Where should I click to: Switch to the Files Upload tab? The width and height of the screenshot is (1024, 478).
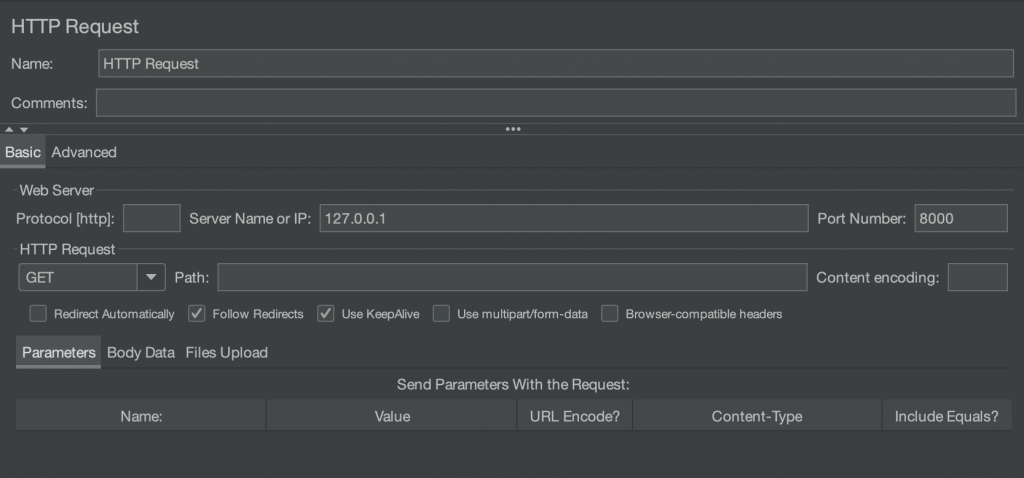(227, 352)
